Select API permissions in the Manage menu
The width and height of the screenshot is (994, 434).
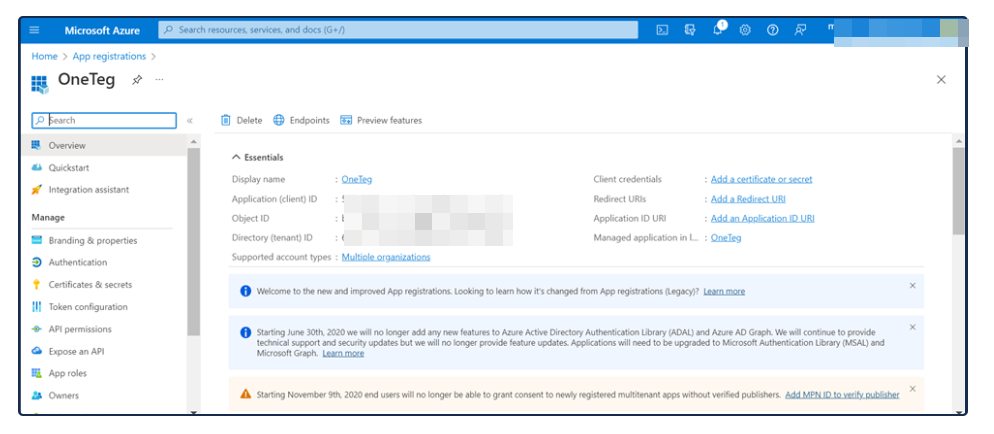(x=80, y=329)
